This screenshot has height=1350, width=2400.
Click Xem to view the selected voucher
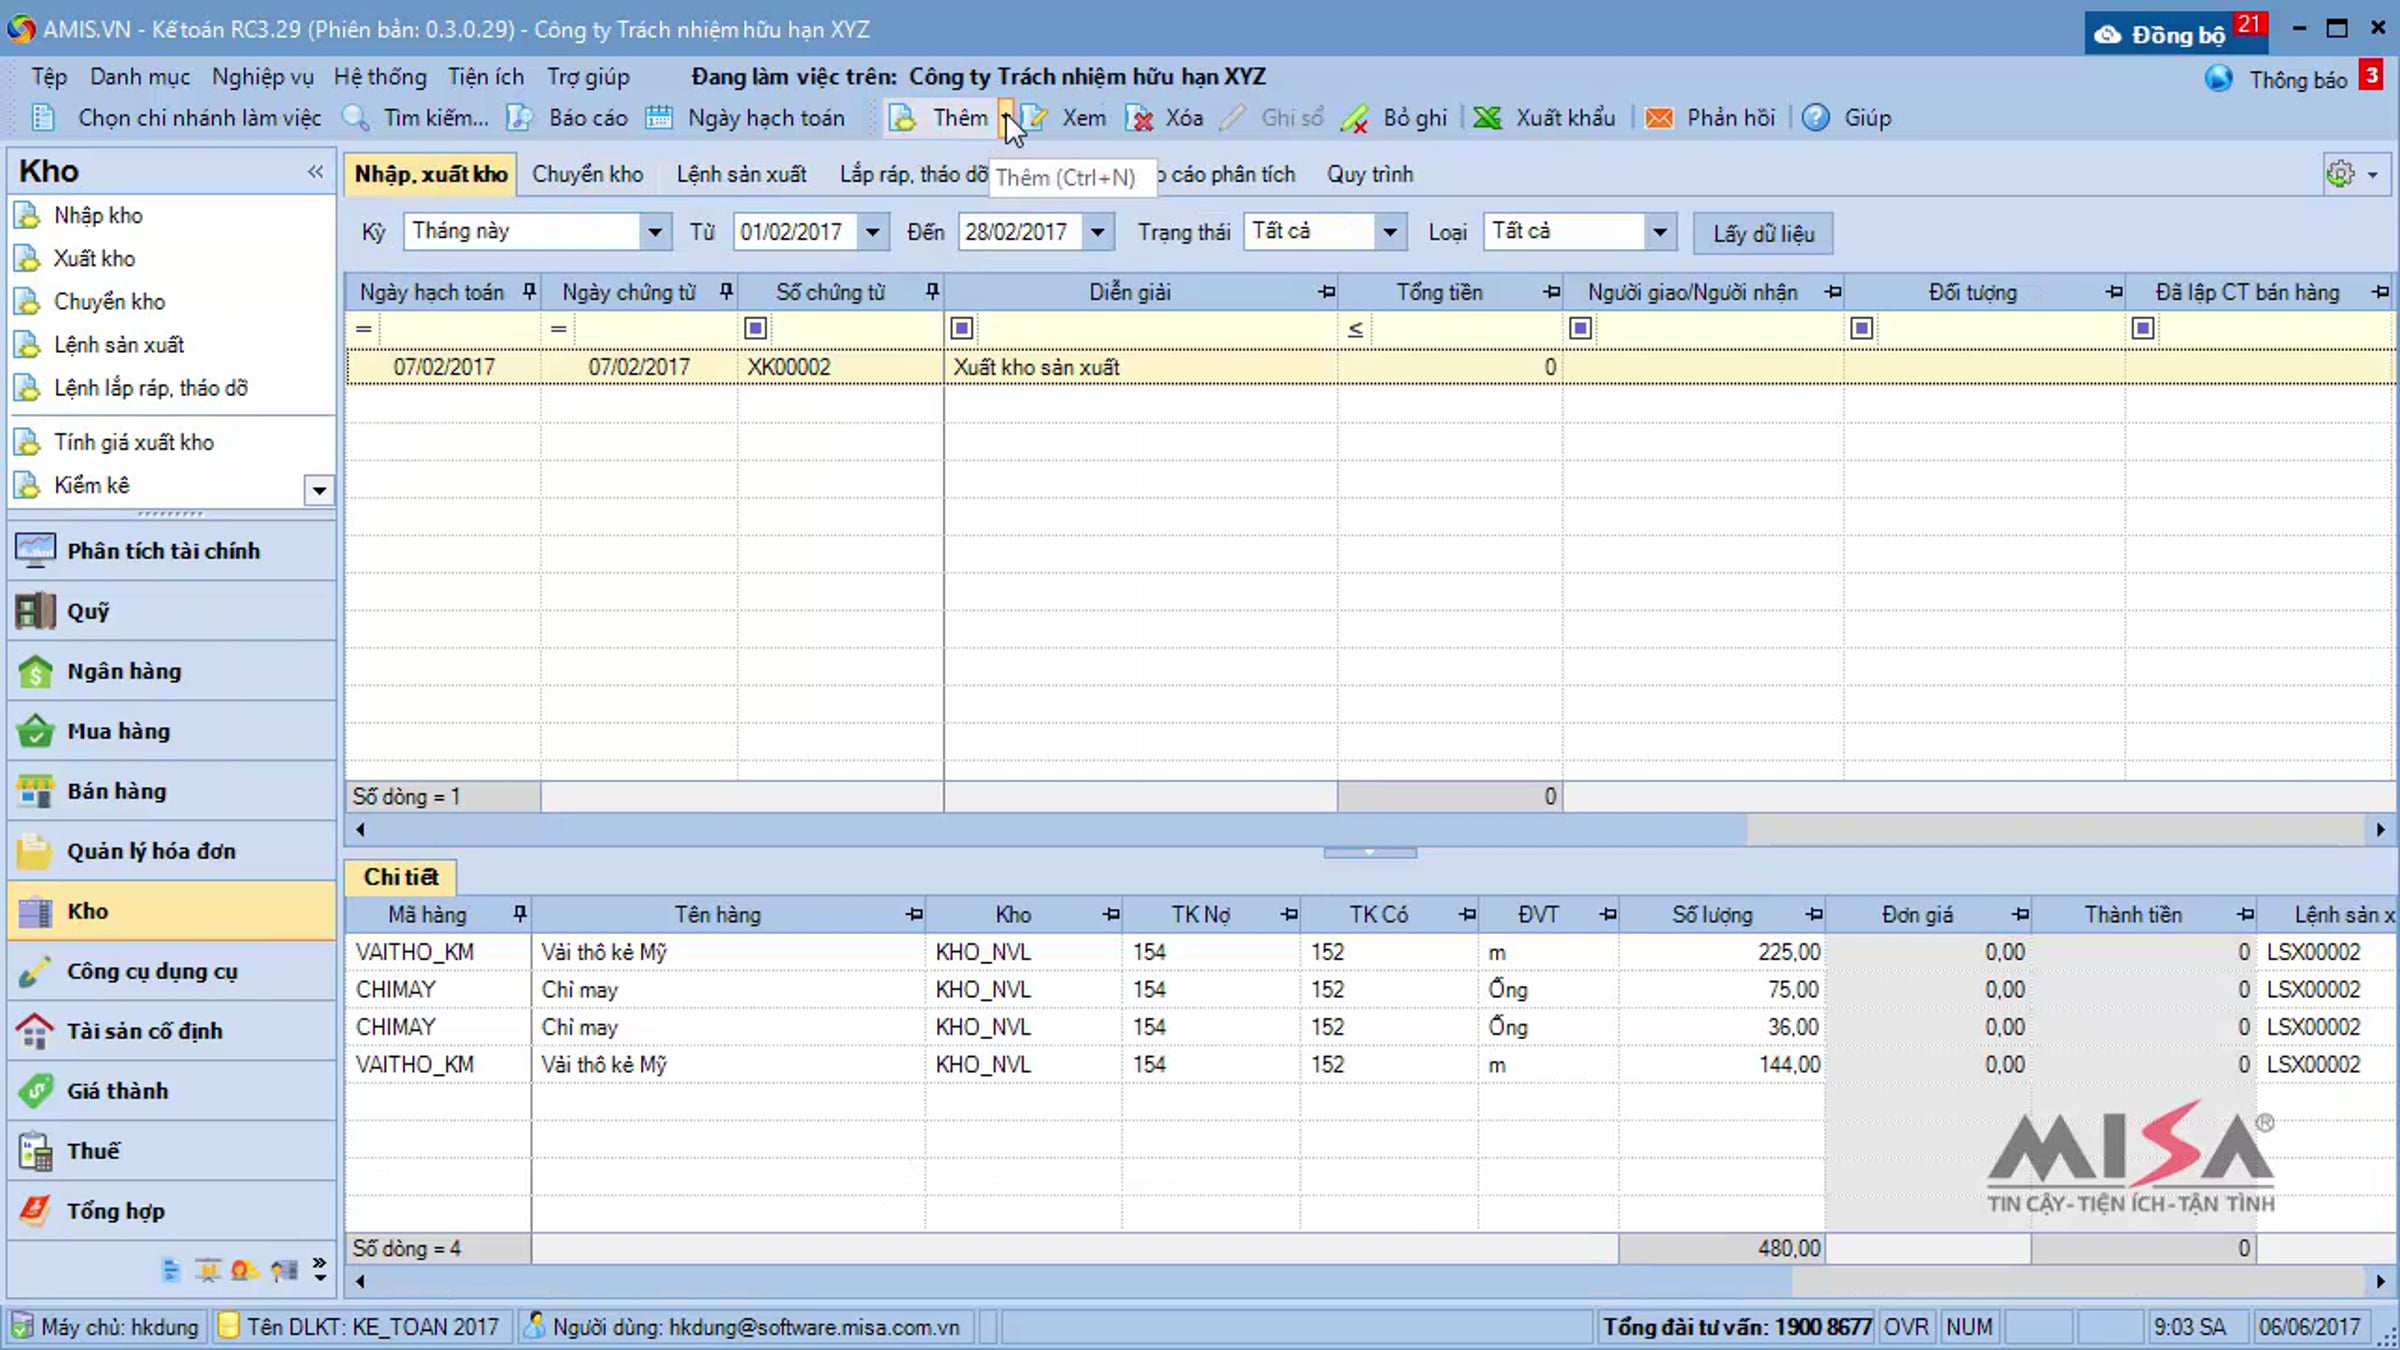1065,118
